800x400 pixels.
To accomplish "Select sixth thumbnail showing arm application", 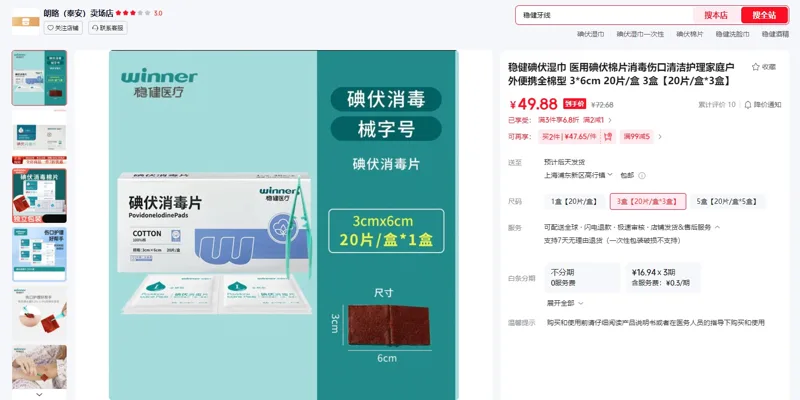I will (39, 367).
